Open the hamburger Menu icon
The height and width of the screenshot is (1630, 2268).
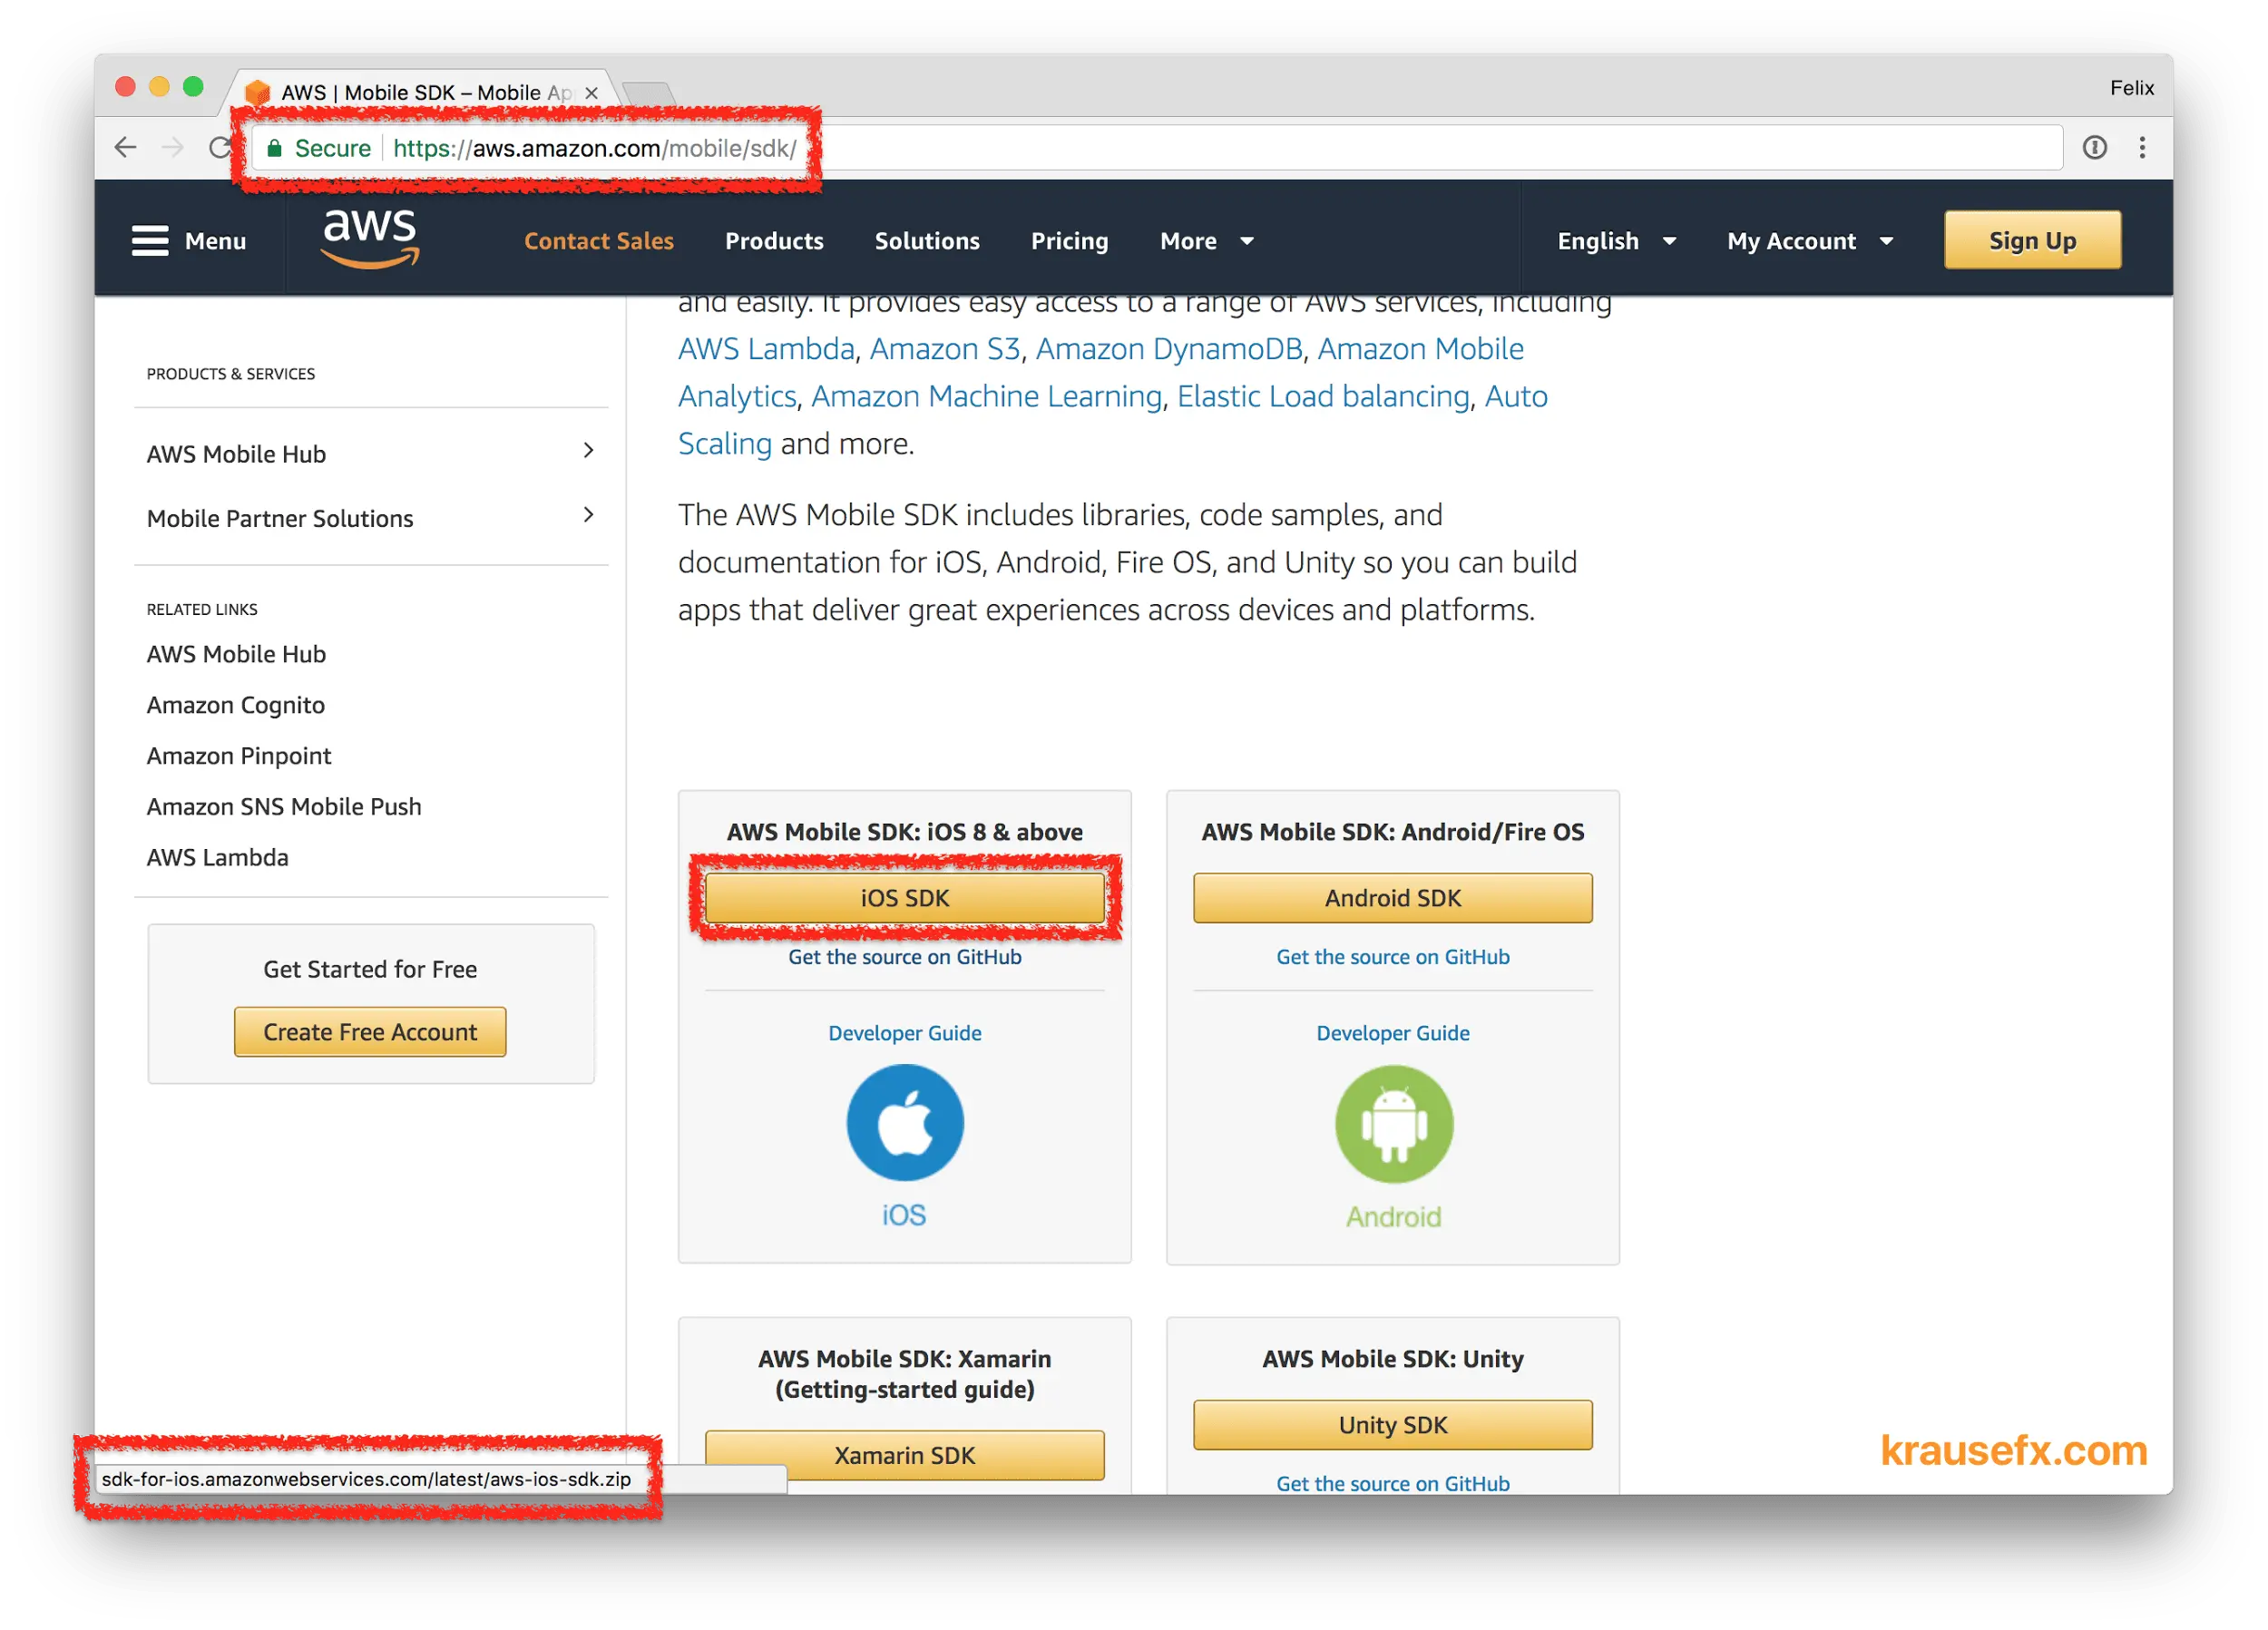coord(150,241)
